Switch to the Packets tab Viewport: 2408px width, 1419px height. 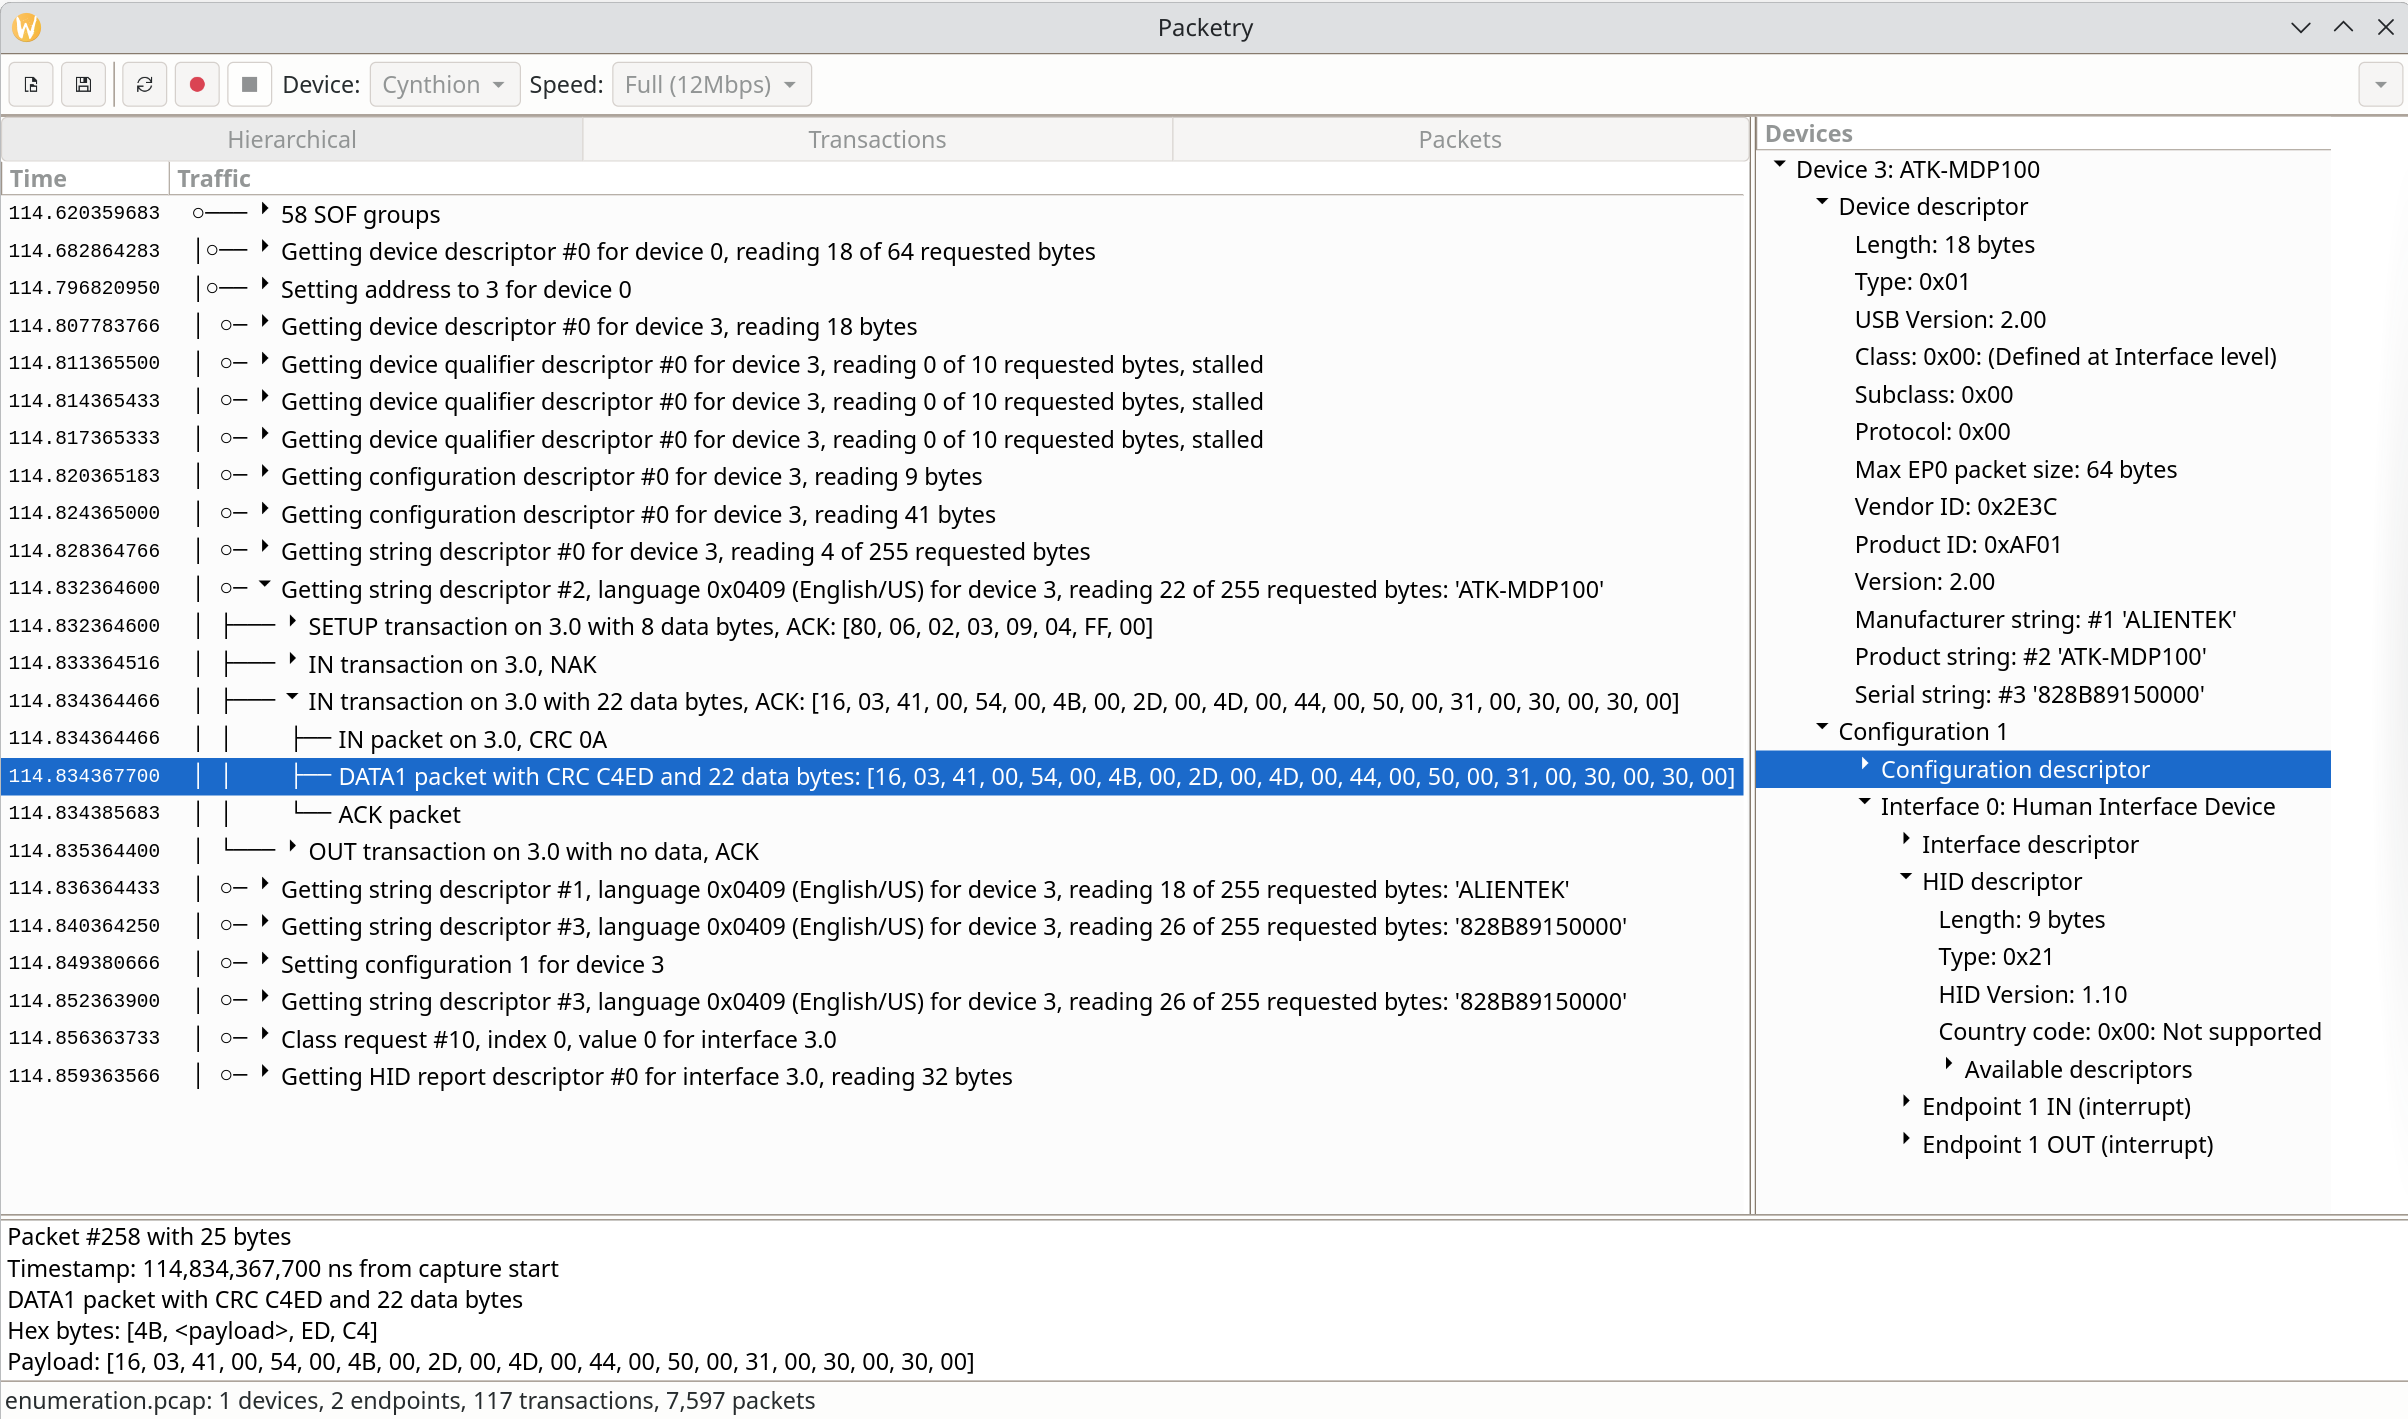tap(1460, 140)
